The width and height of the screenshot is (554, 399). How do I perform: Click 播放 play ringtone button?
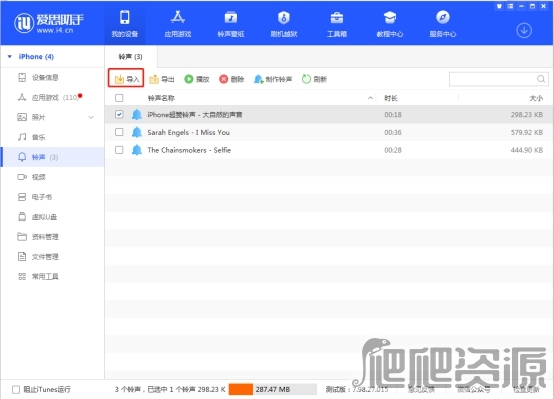197,79
